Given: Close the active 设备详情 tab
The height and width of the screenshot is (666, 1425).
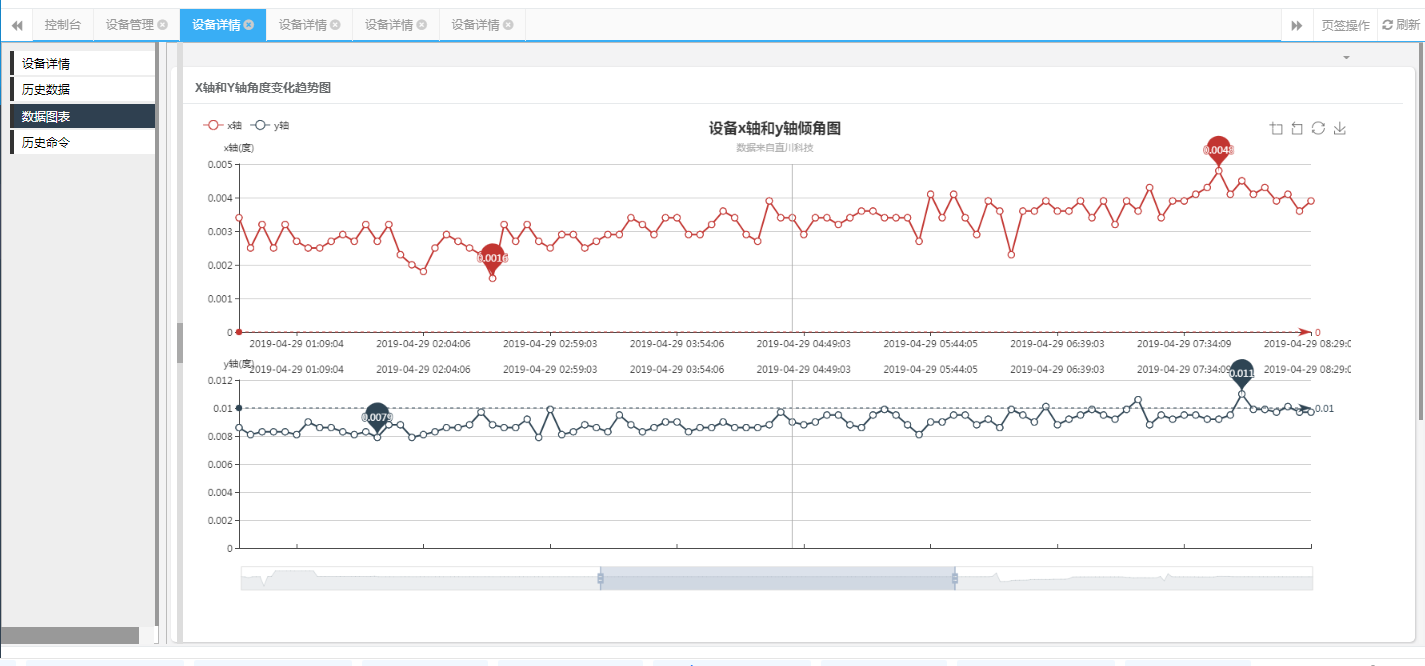Looking at the screenshot, I should (249, 25).
